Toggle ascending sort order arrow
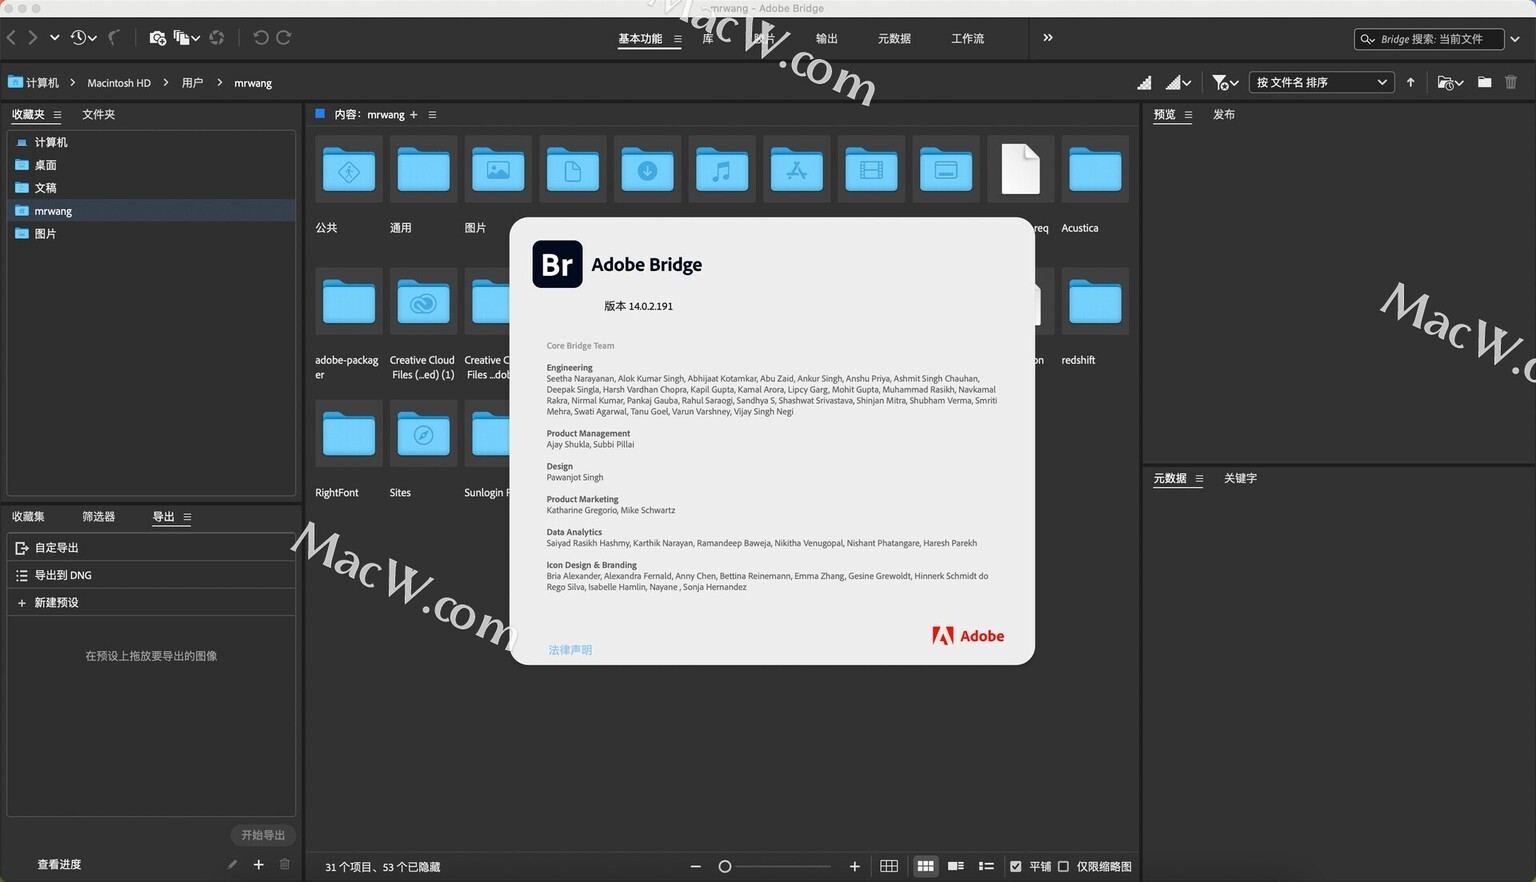 [x=1410, y=83]
